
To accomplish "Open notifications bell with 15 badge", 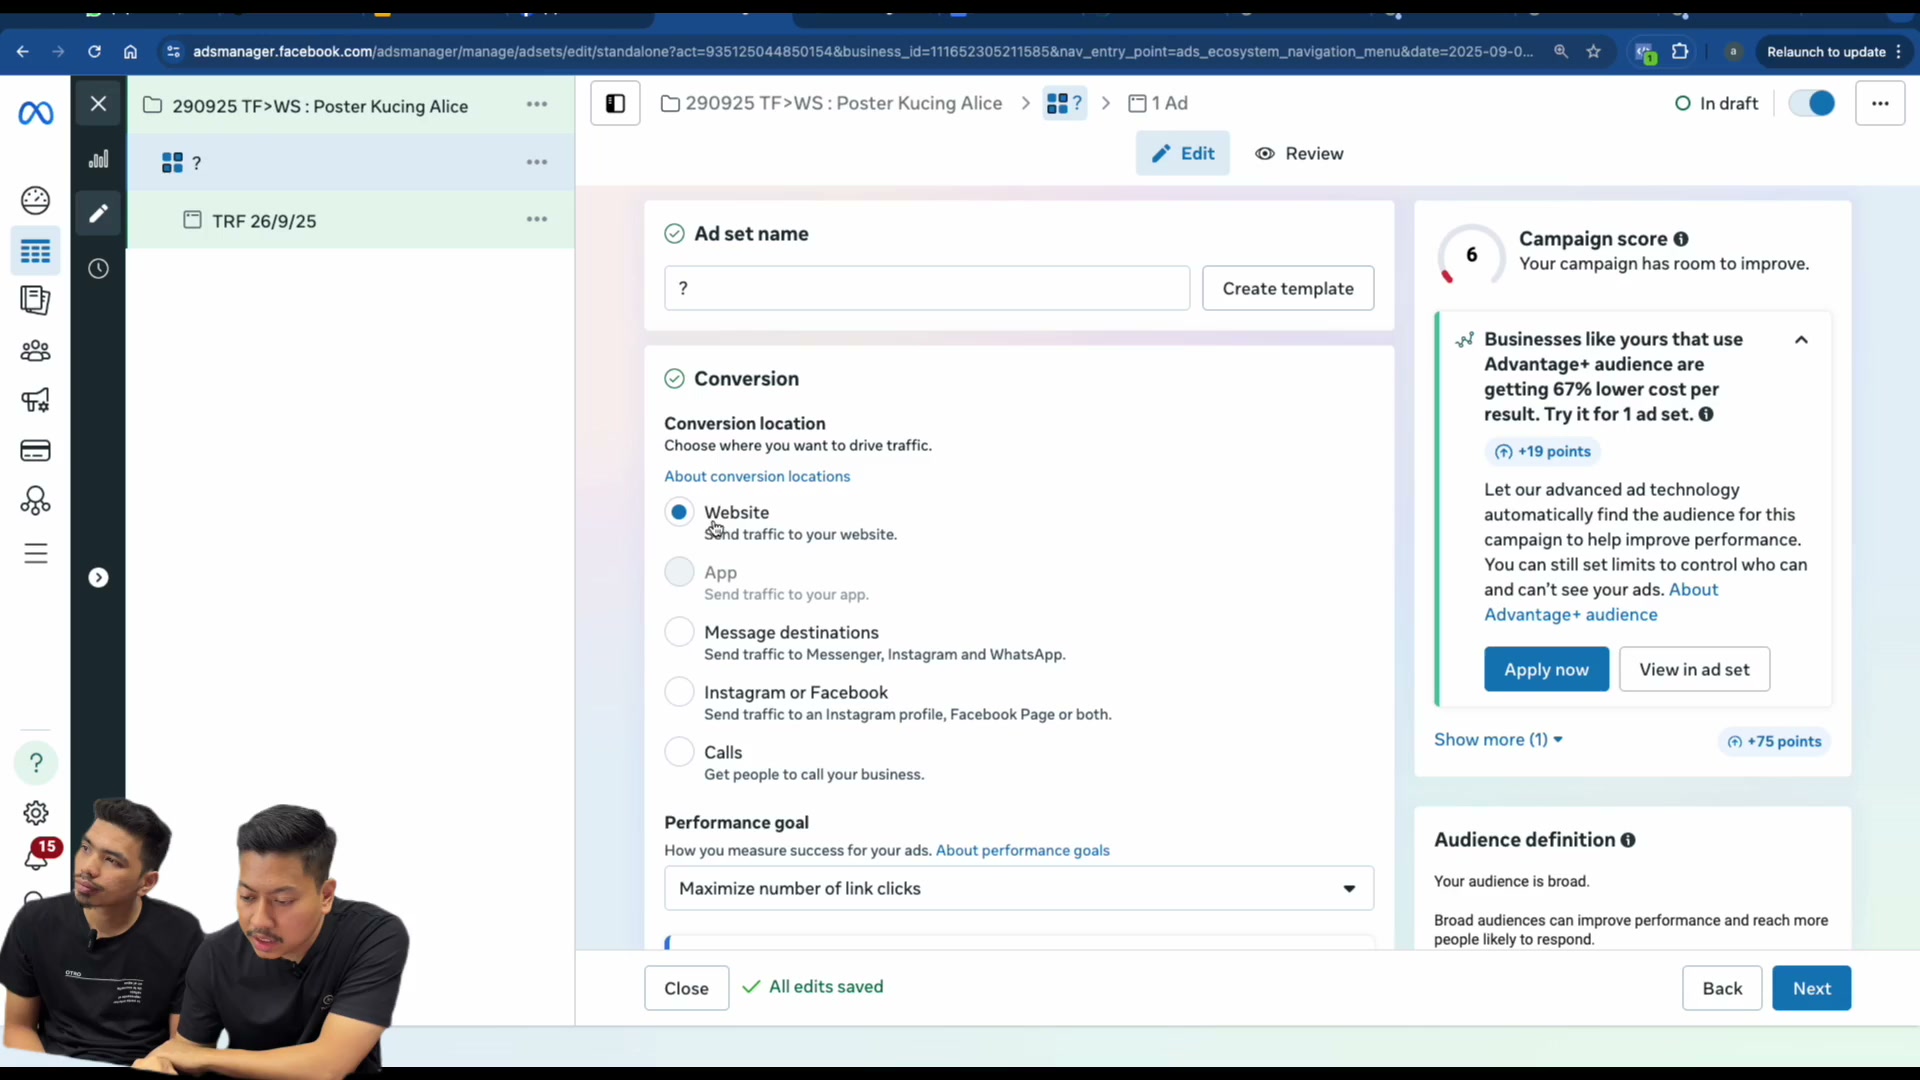I will click(38, 855).
